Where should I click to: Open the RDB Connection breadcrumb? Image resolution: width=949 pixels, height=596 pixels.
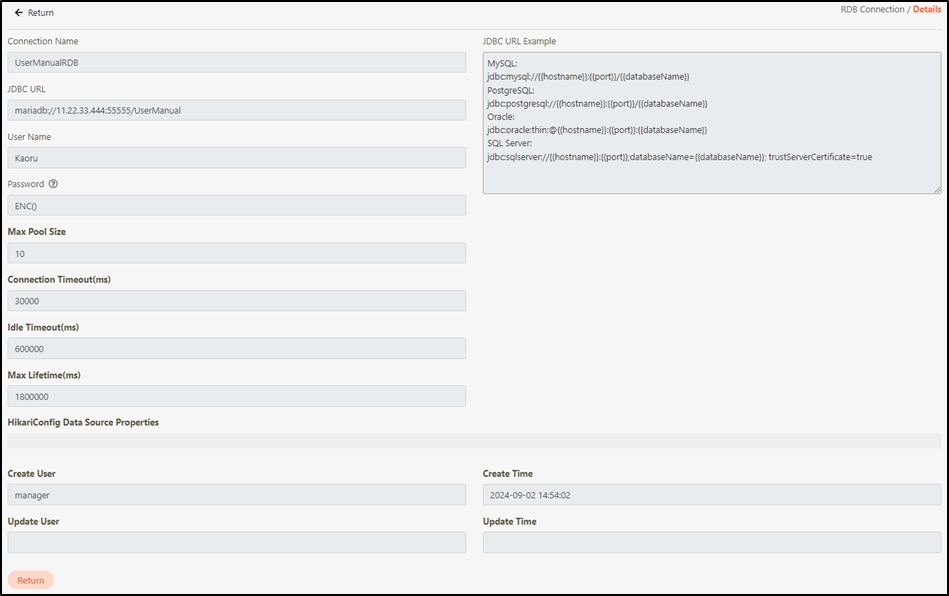[873, 10]
